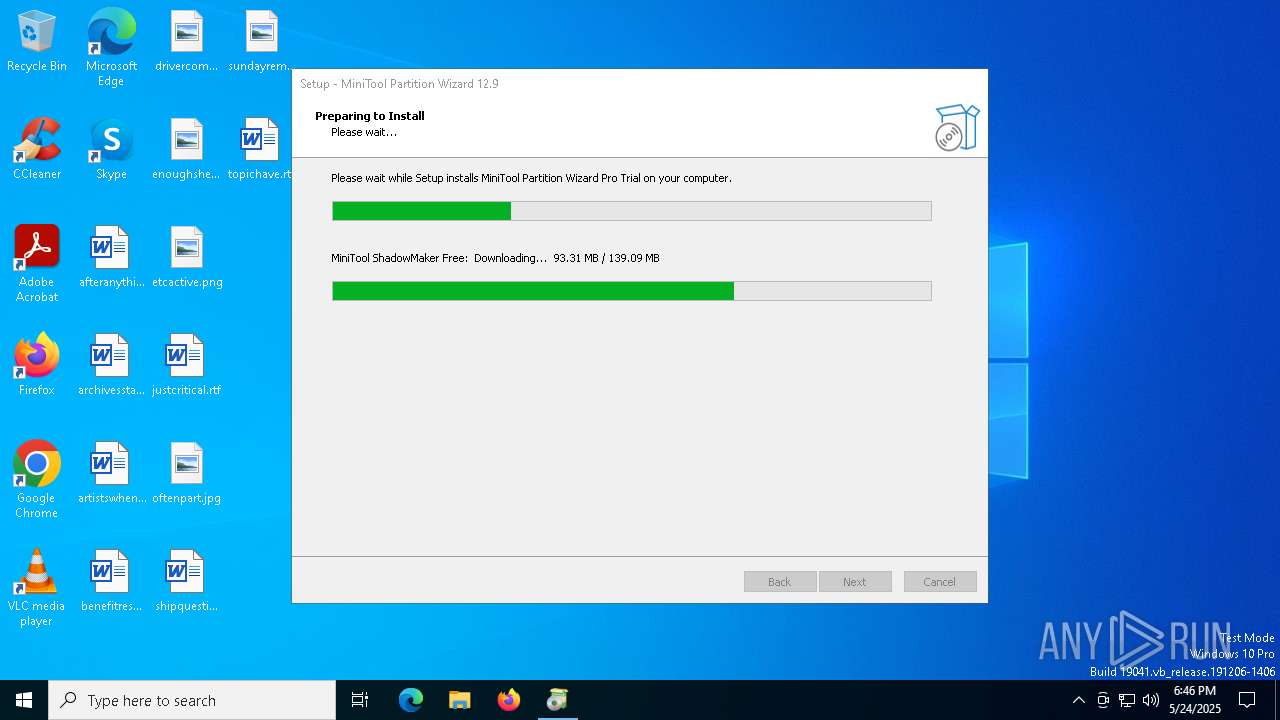Click the 'Preparing to Install' heading

pos(370,116)
